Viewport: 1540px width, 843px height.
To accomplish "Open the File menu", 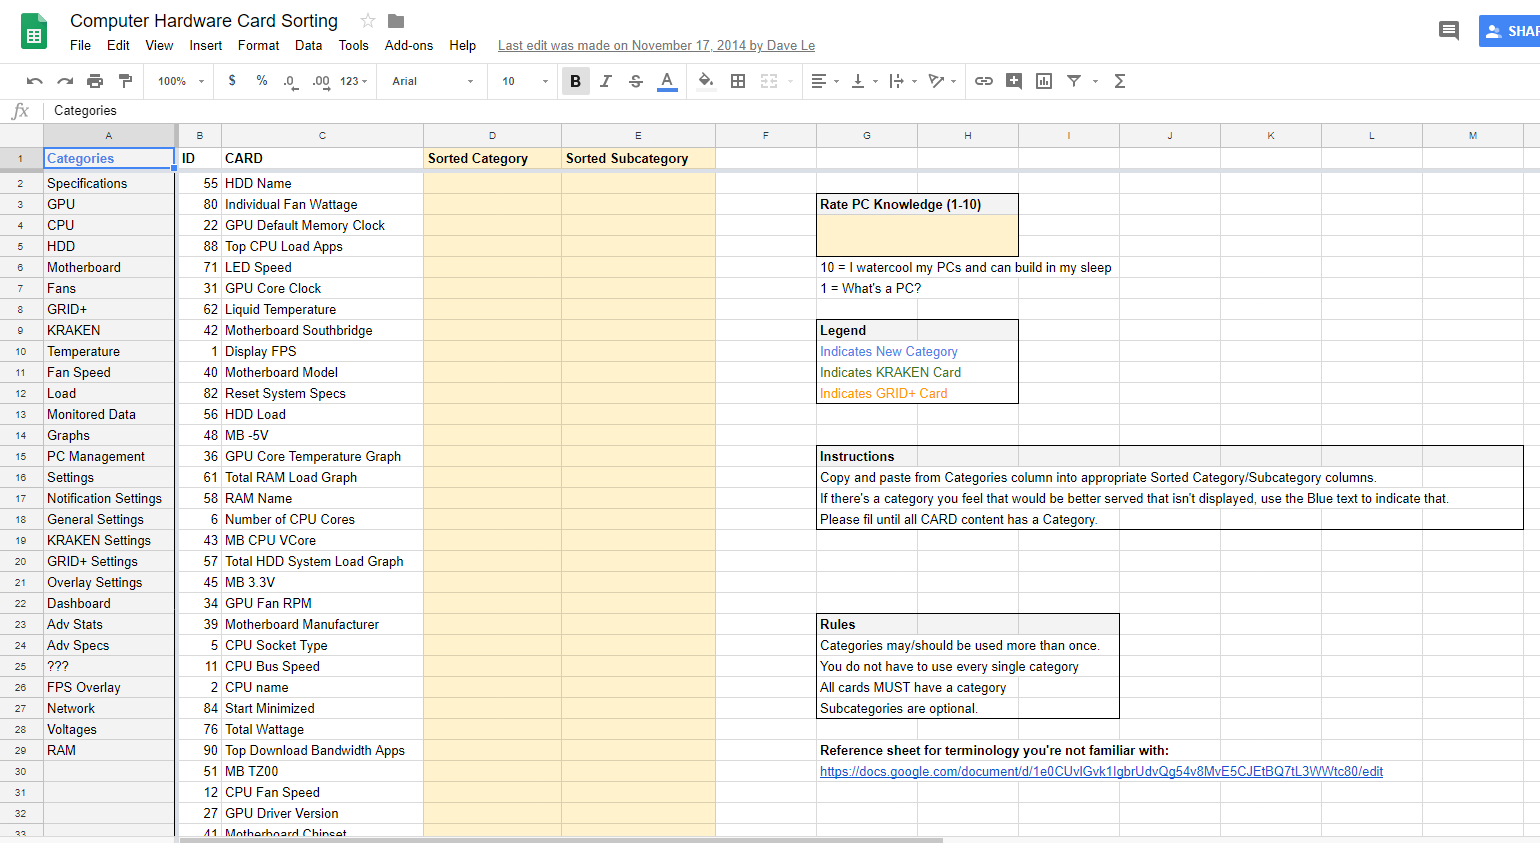I will point(80,45).
